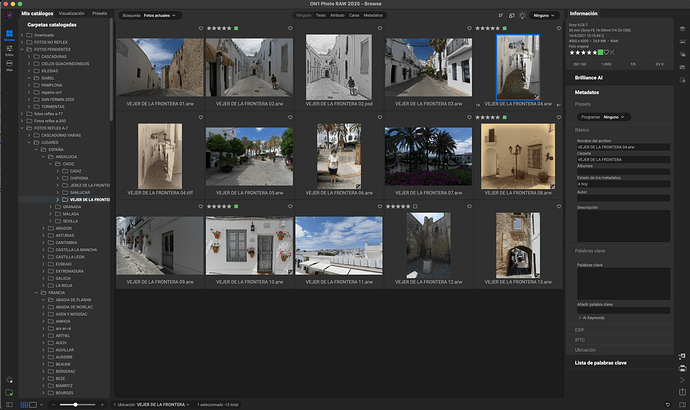This screenshot has width=690, height=410.
Task: Select grid view icon in bottom bar
Action: tap(24, 404)
